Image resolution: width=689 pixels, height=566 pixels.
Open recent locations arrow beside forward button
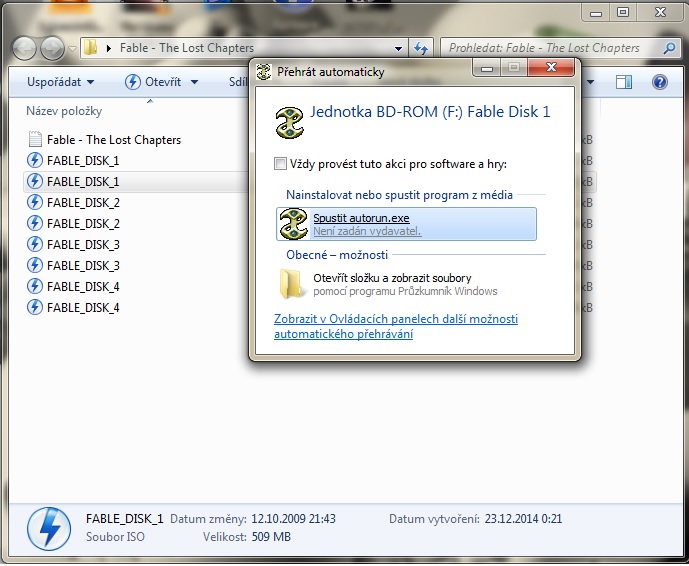click(x=73, y=49)
